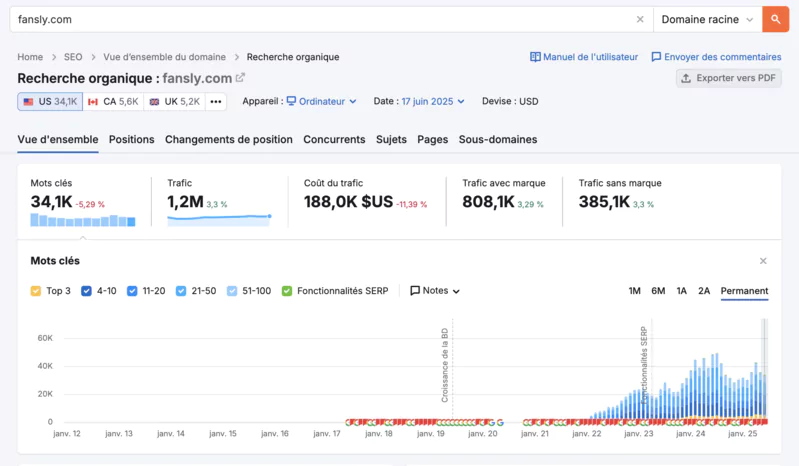The width and height of the screenshot is (799, 466).
Task: Toggle the 4-10 positions checkbox
Action: (86, 291)
